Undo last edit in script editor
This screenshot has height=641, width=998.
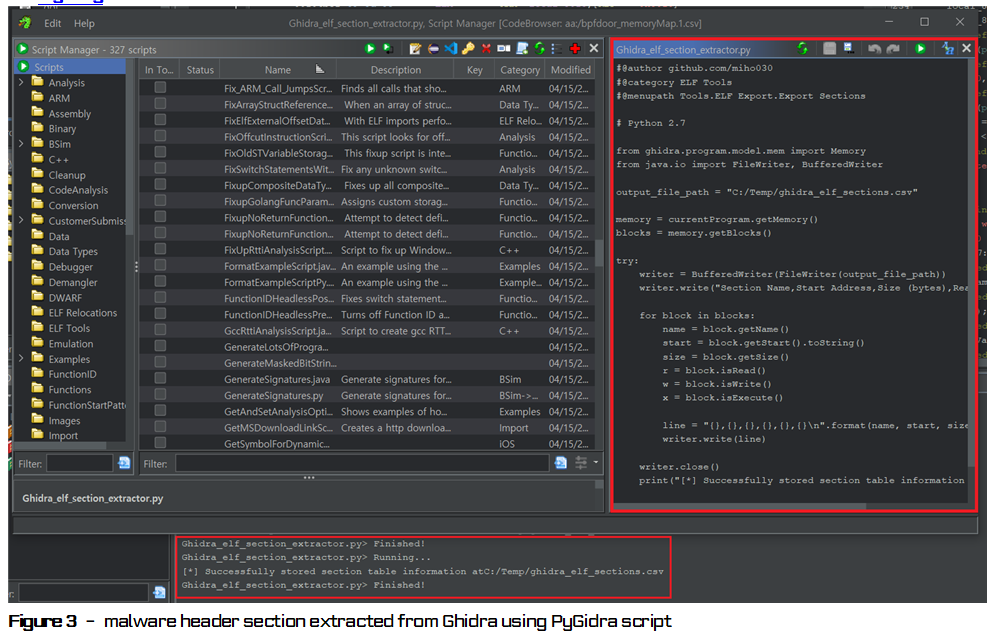point(875,48)
